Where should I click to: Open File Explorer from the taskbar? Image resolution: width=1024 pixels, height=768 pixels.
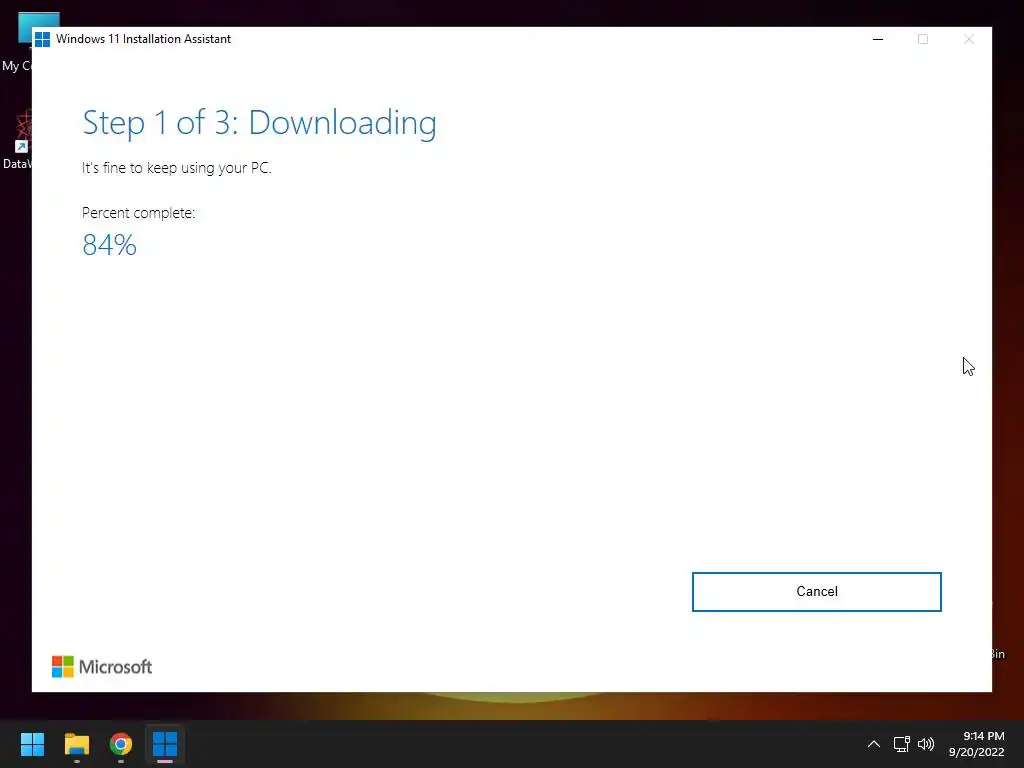click(76, 744)
